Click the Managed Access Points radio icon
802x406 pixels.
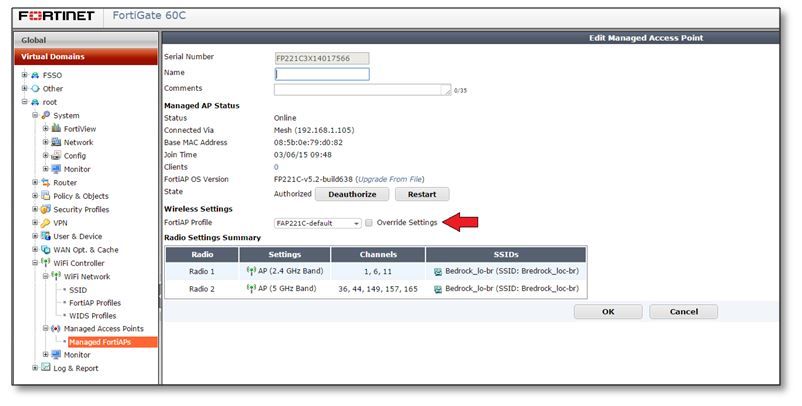[x=56, y=328]
